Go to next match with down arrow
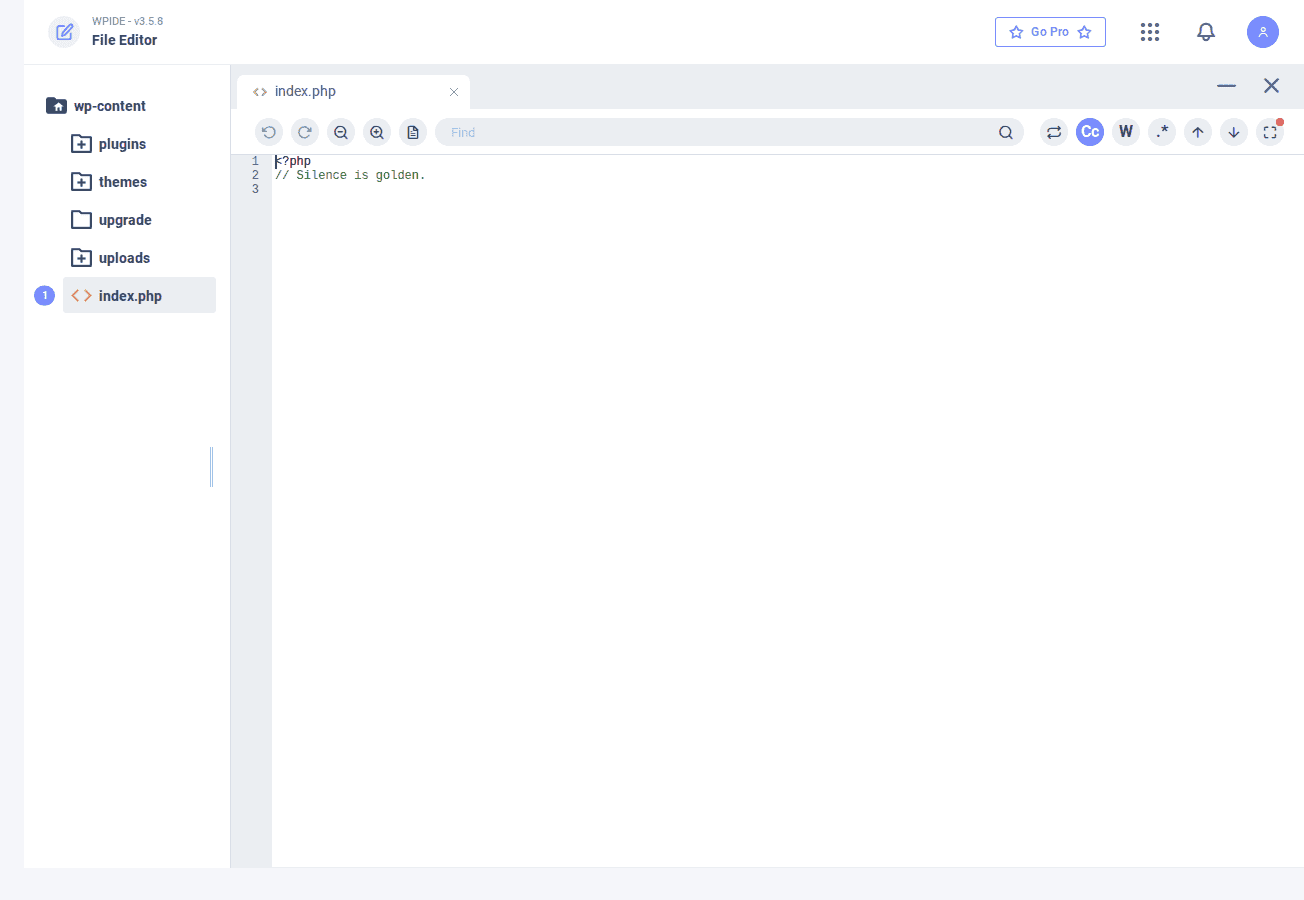The image size is (1304, 900). pos(1234,132)
